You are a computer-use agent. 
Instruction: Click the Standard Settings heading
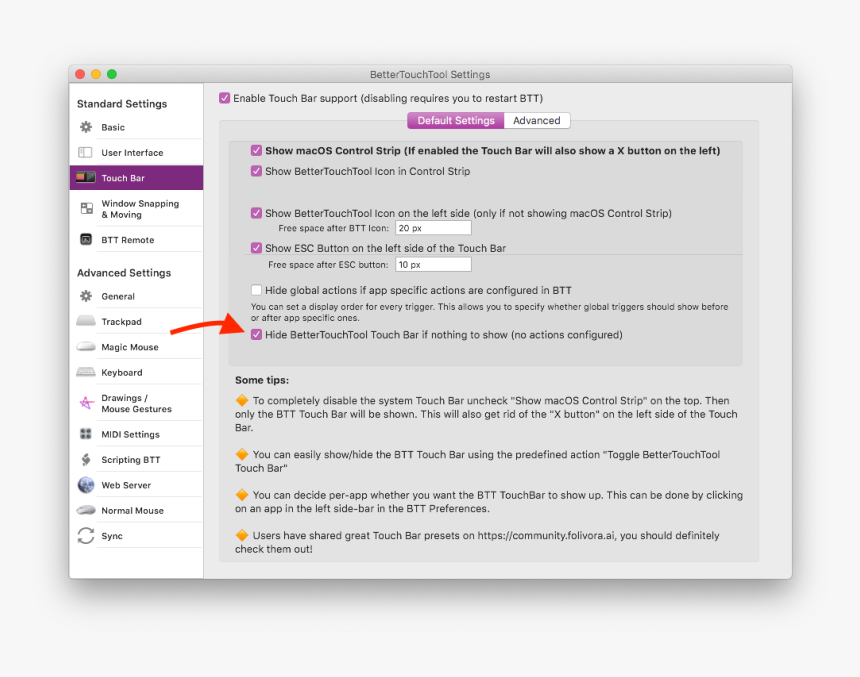(x=122, y=104)
